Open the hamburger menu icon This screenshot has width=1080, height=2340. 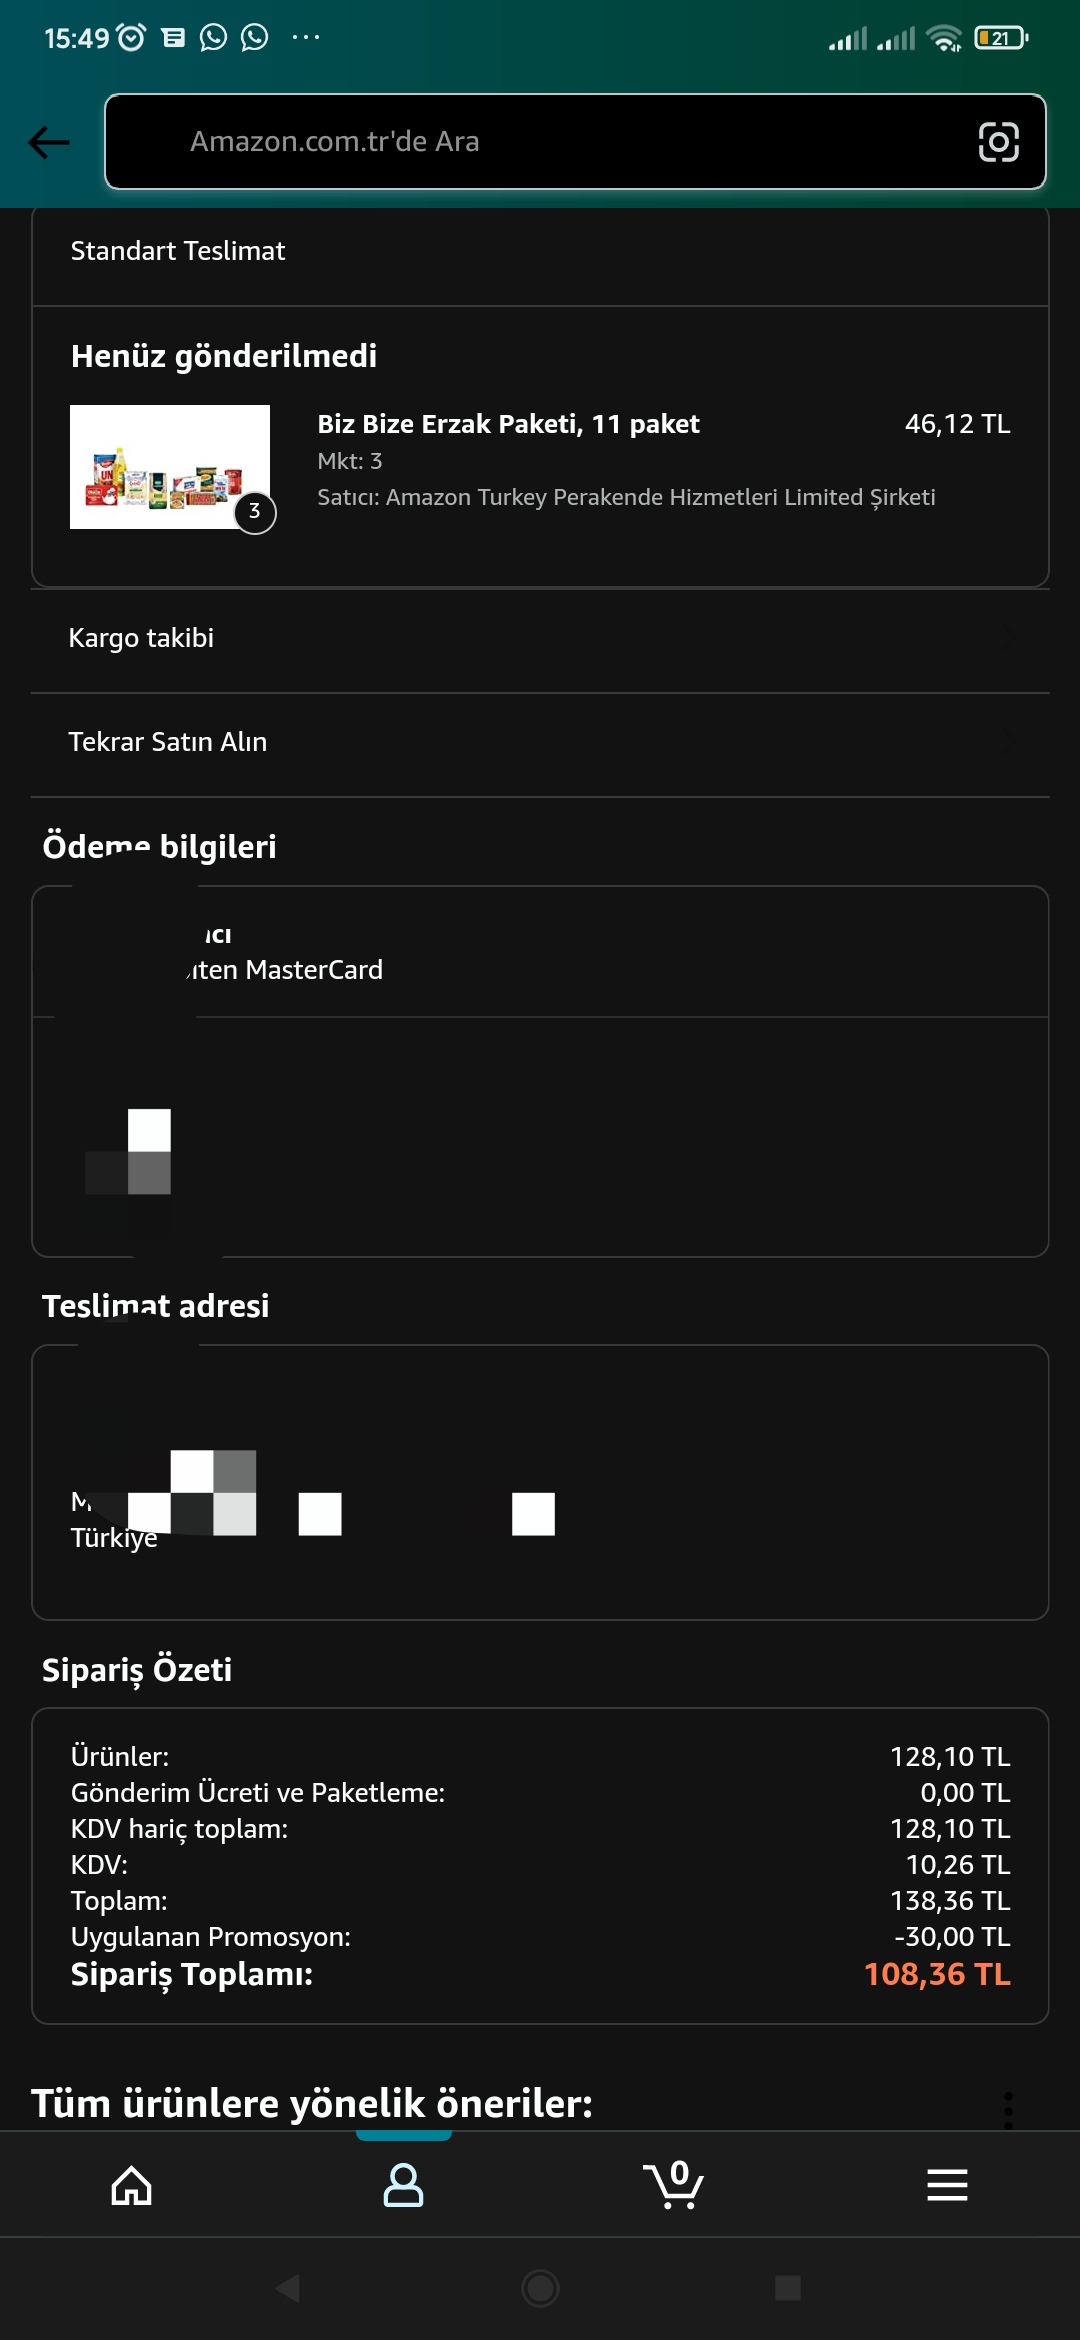coord(947,2185)
